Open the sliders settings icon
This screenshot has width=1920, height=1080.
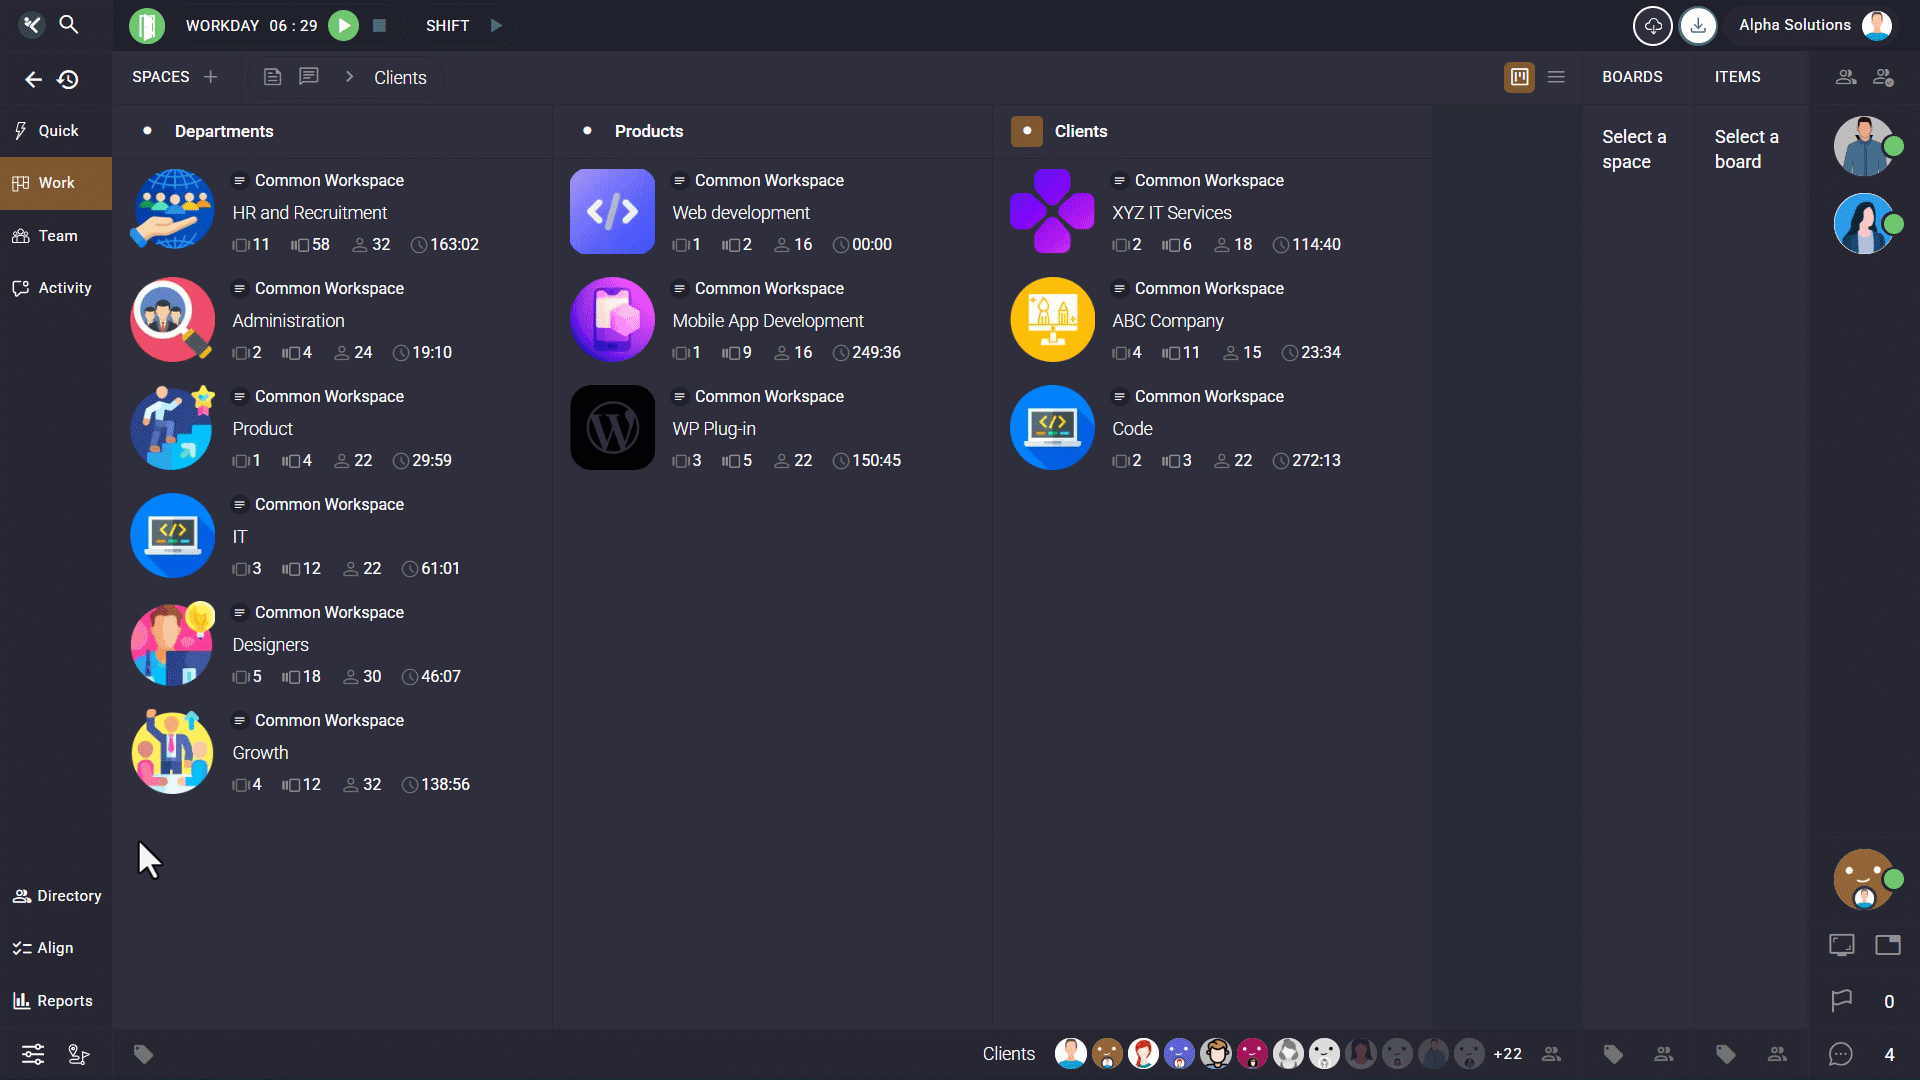(33, 1054)
